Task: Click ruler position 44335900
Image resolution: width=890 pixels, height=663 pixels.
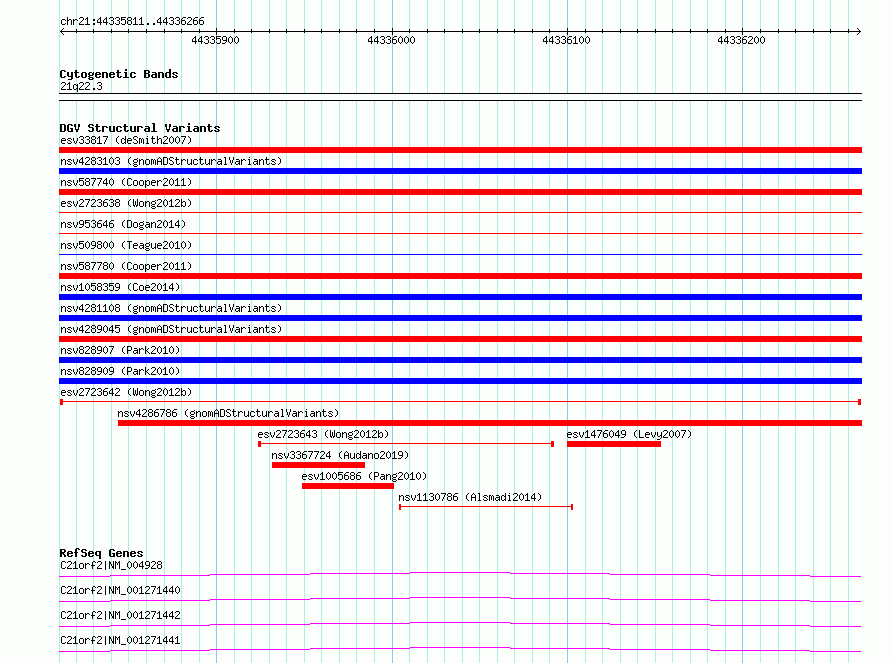Action: 215,40
